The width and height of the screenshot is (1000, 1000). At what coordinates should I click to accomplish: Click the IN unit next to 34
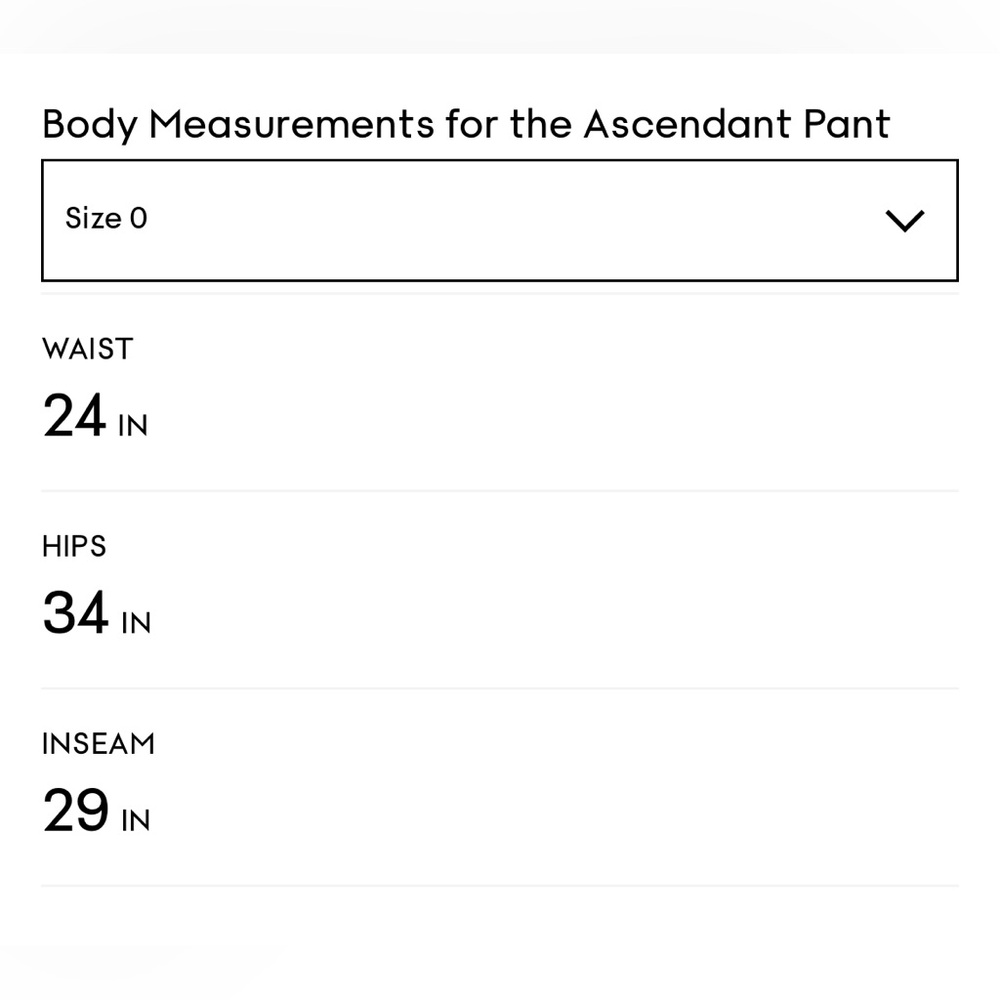pos(136,623)
